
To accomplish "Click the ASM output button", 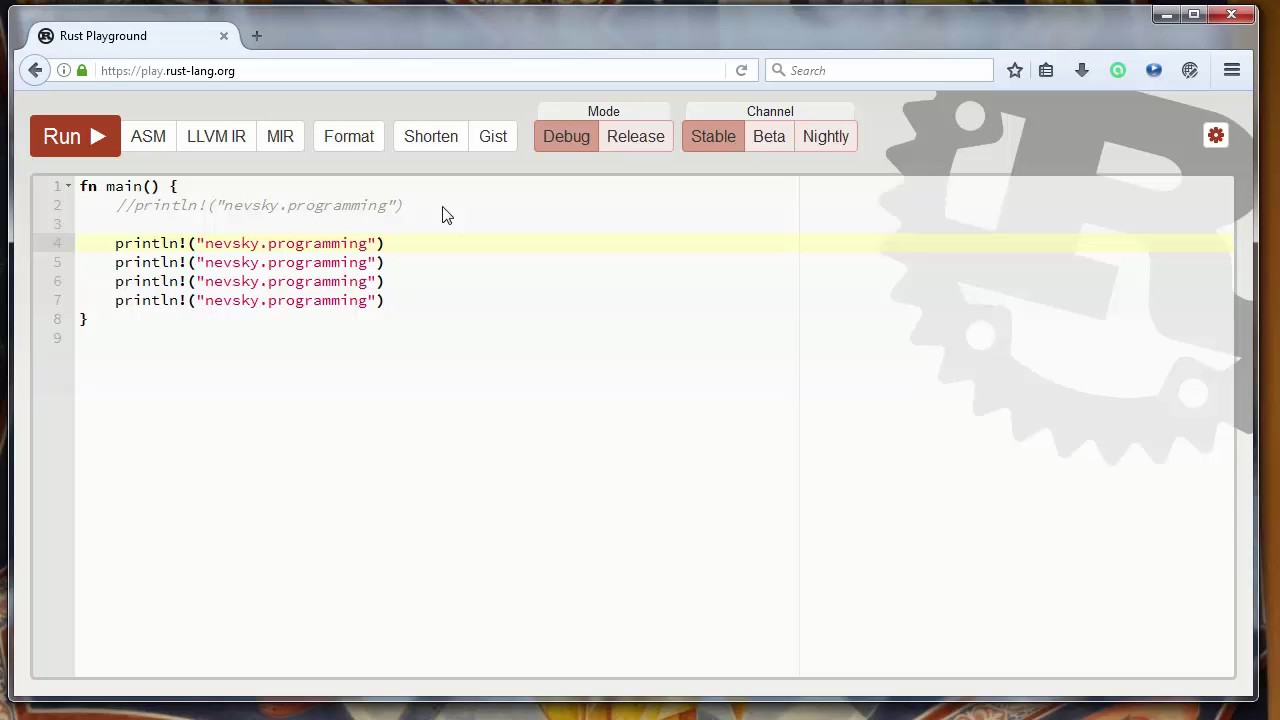I will pyautogui.click(x=148, y=136).
